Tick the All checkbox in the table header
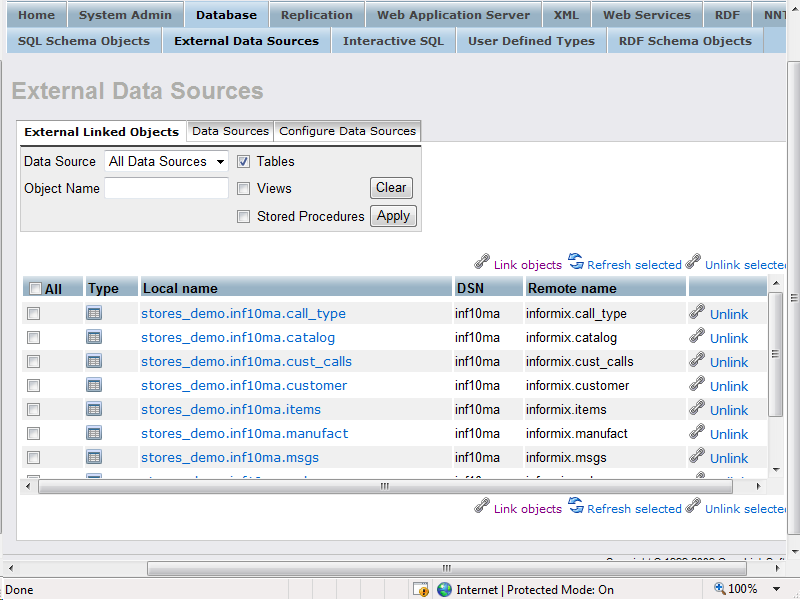Image resolution: width=800 pixels, height=600 pixels. coord(35,289)
